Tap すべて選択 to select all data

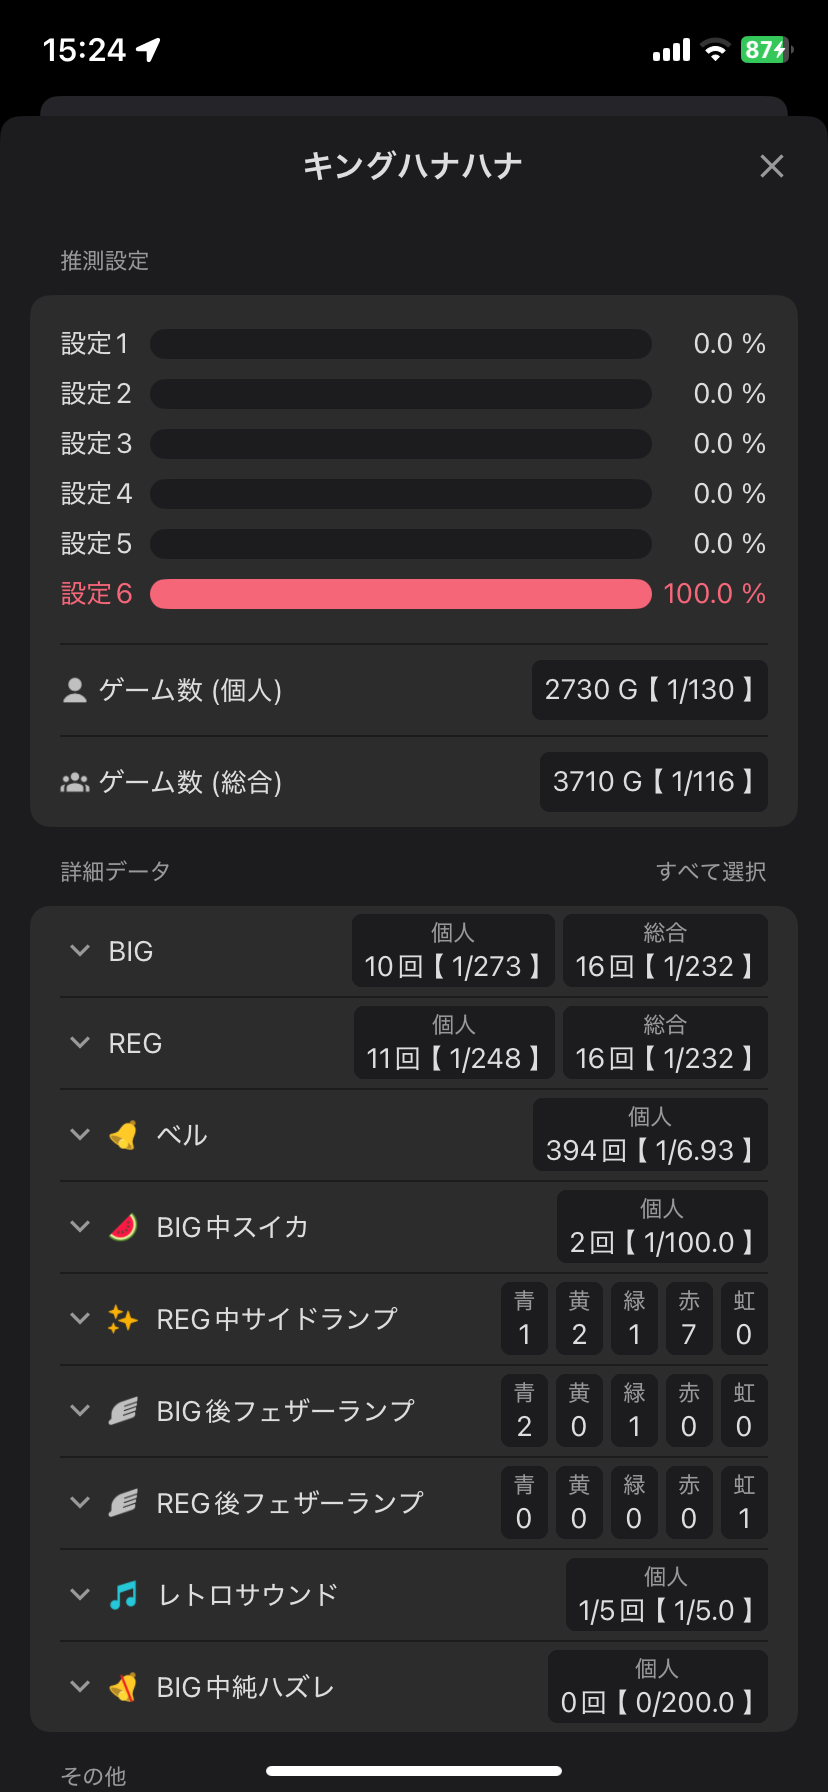(x=711, y=872)
